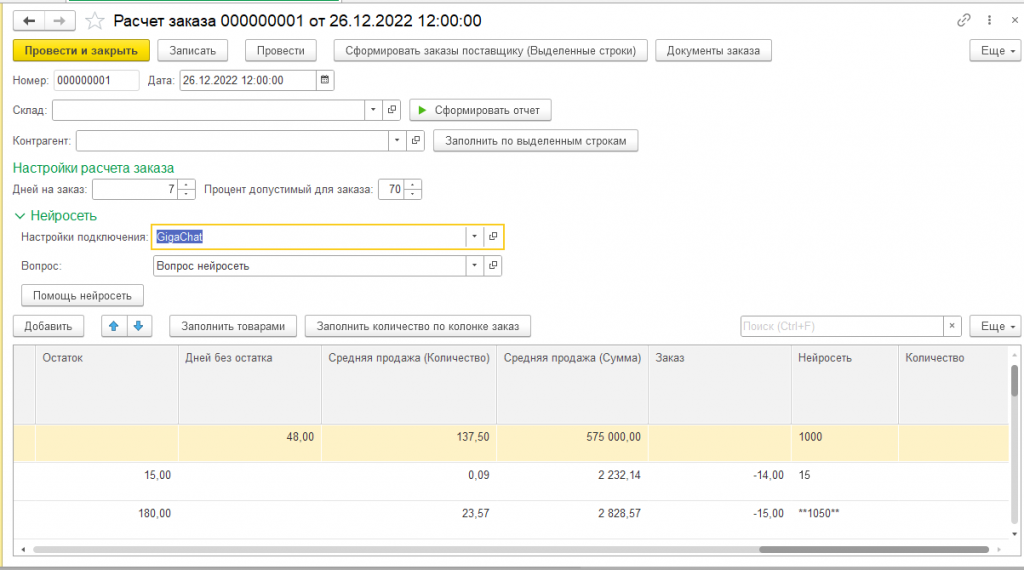Open the three-dot menu in title bar
Screen dimensions: 1024x570
(989, 20)
